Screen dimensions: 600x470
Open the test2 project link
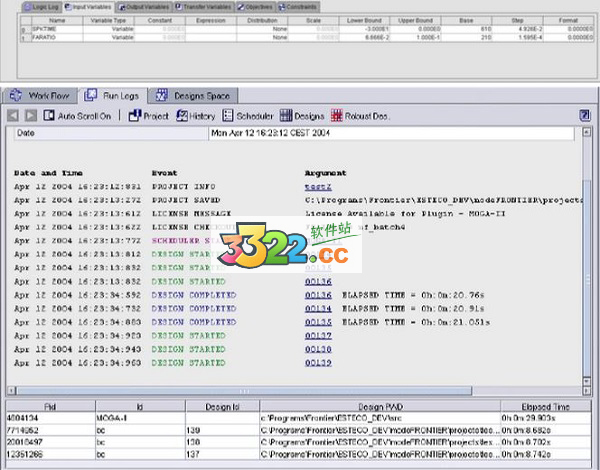pyautogui.click(x=317, y=186)
